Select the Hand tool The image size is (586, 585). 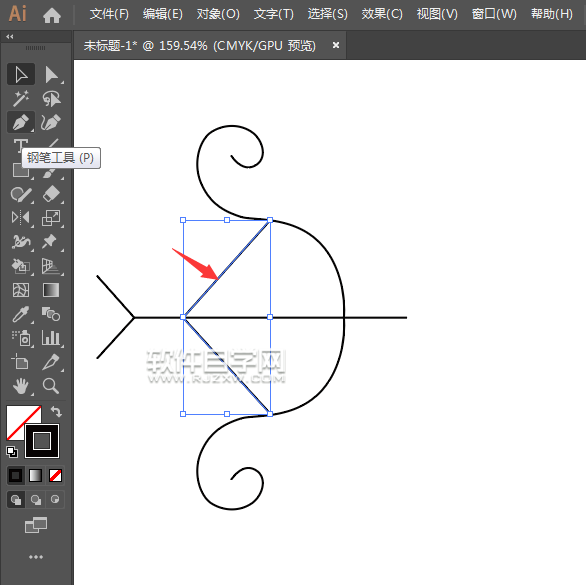coord(21,386)
